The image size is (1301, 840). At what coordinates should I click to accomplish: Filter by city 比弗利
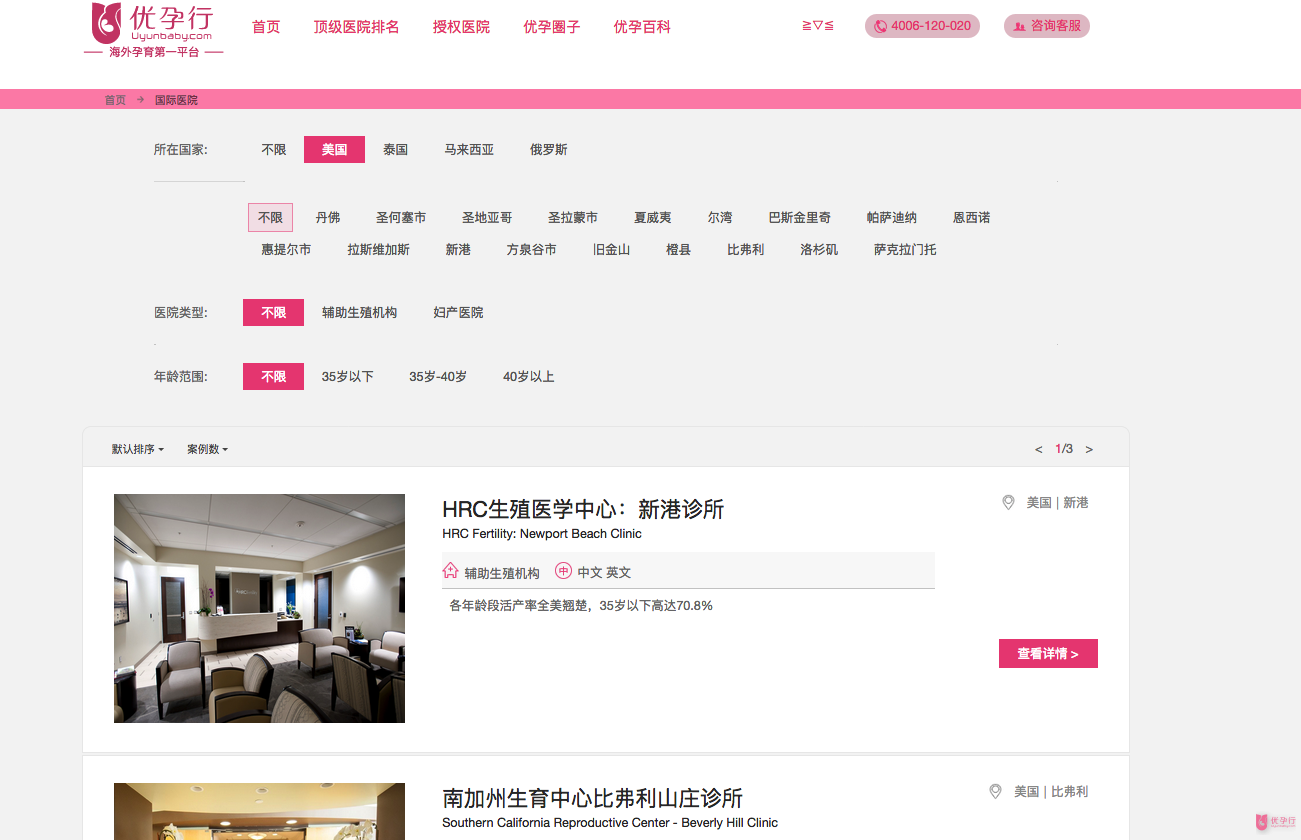(746, 250)
